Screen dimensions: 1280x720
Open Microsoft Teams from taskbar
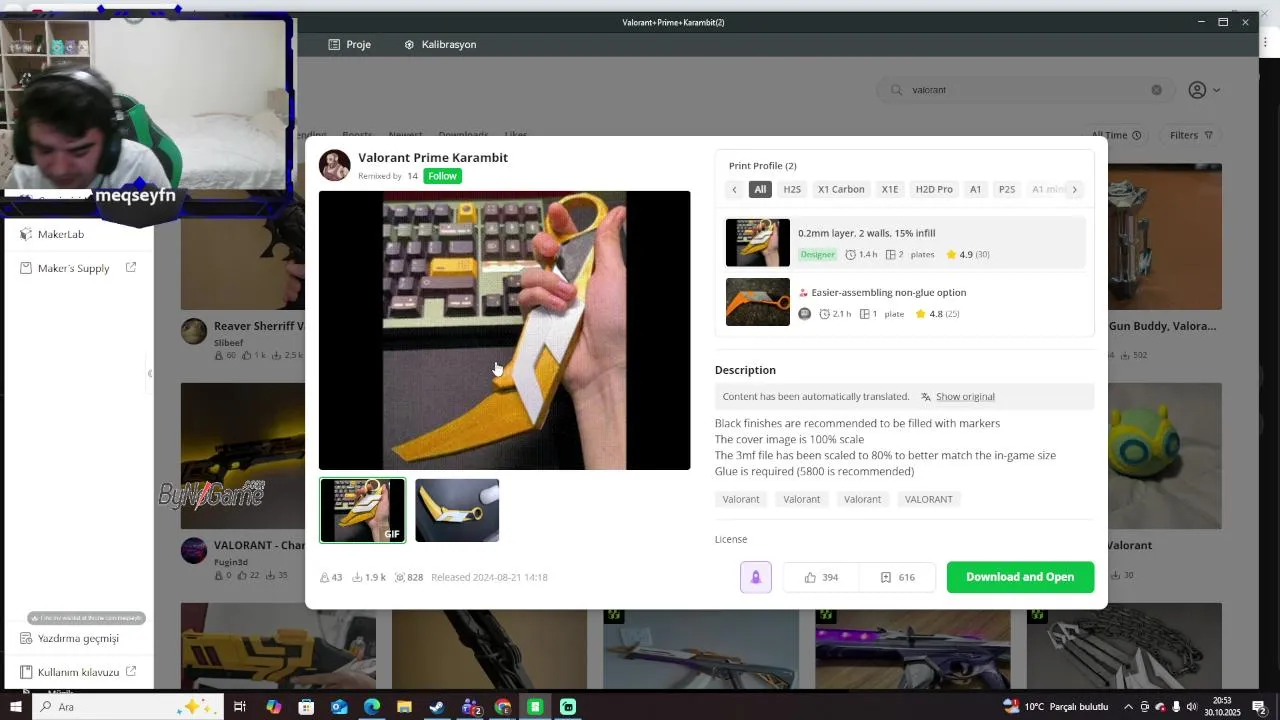[471, 707]
